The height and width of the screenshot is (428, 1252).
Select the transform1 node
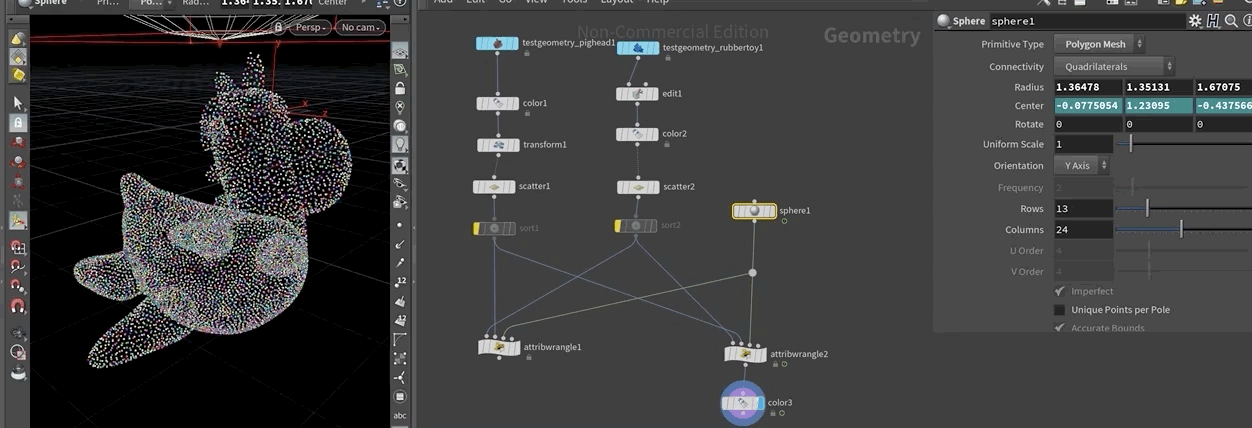coord(497,145)
